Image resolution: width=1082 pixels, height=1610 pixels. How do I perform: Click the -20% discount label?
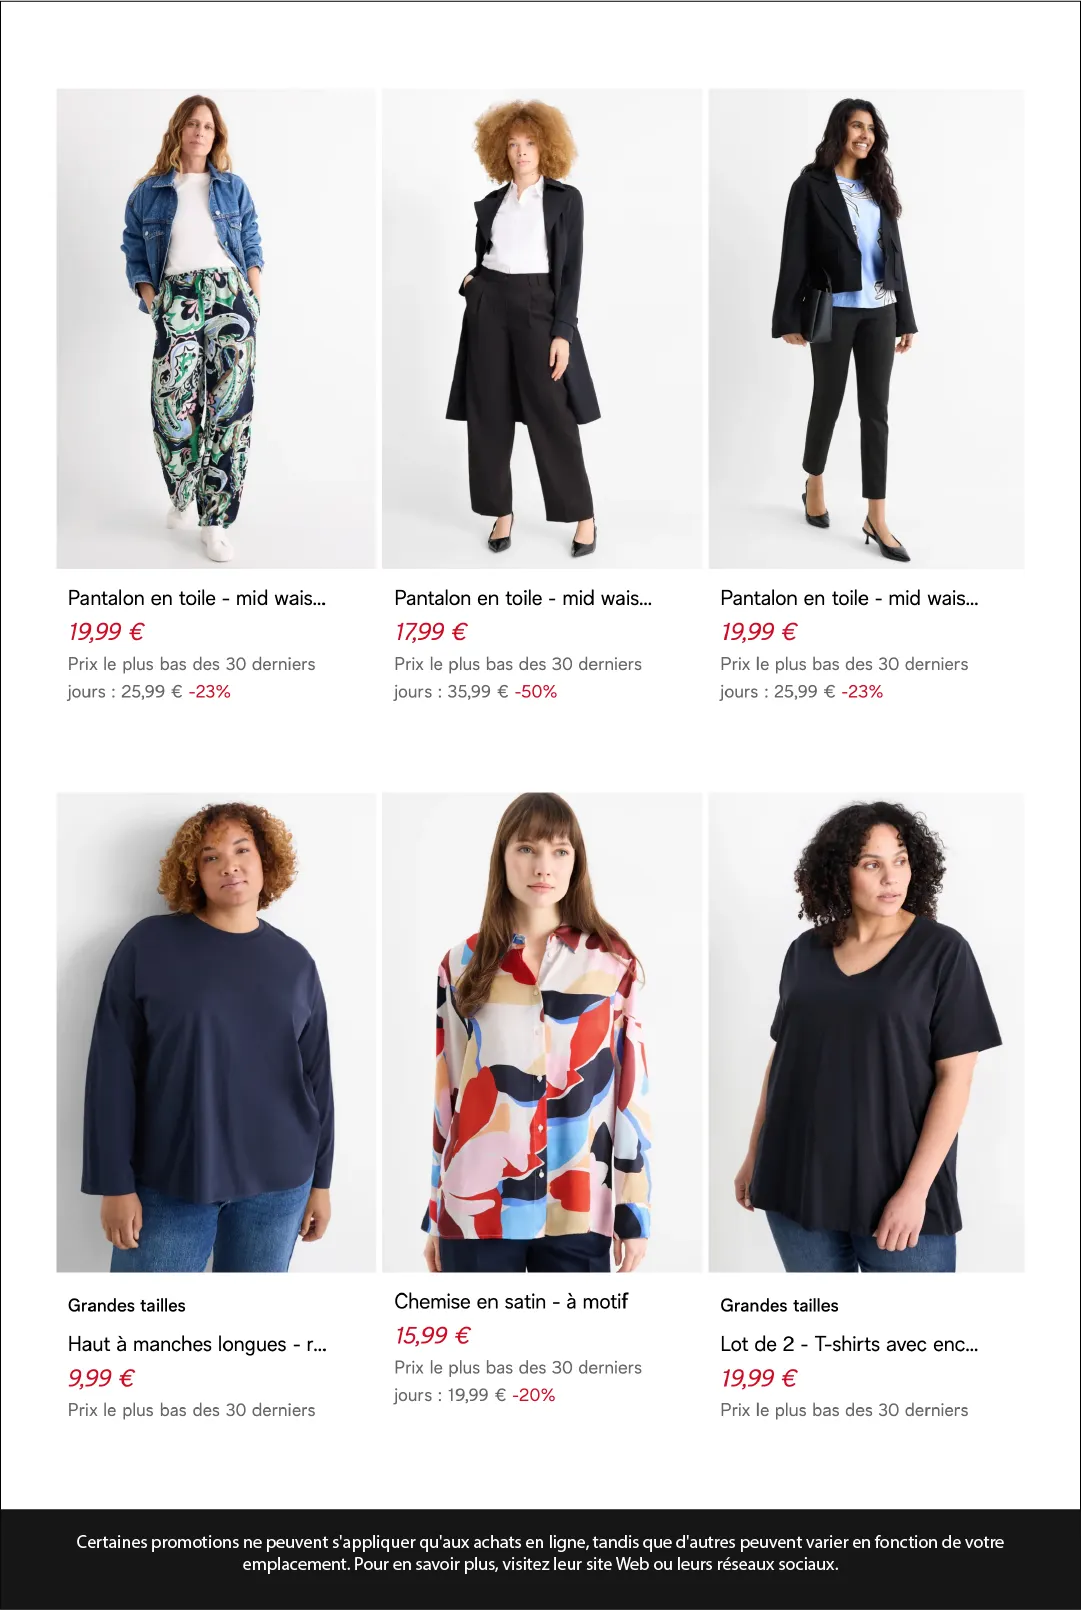[534, 1395]
